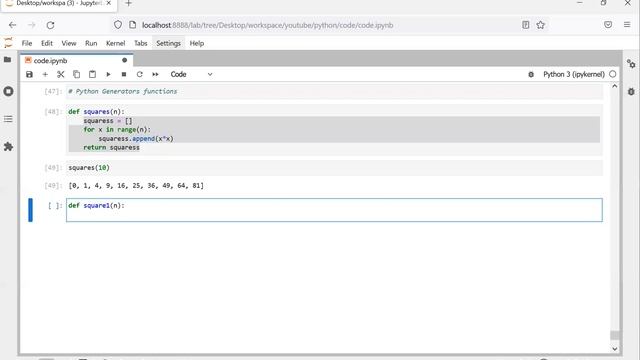Viewport: 640px width, 360px height.
Task: Open the Pocket save icon
Action: [x=608, y=25]
